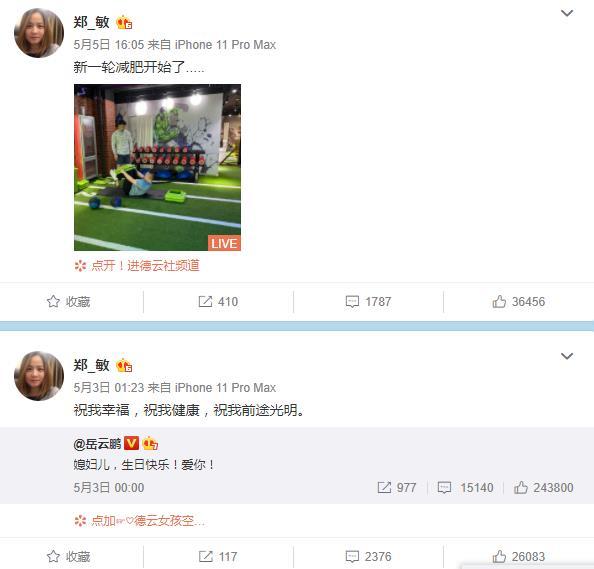Click the orange V verified badge for 岳云鹏
This screenshot has width=594, height=569.
[x=131, y=443]
